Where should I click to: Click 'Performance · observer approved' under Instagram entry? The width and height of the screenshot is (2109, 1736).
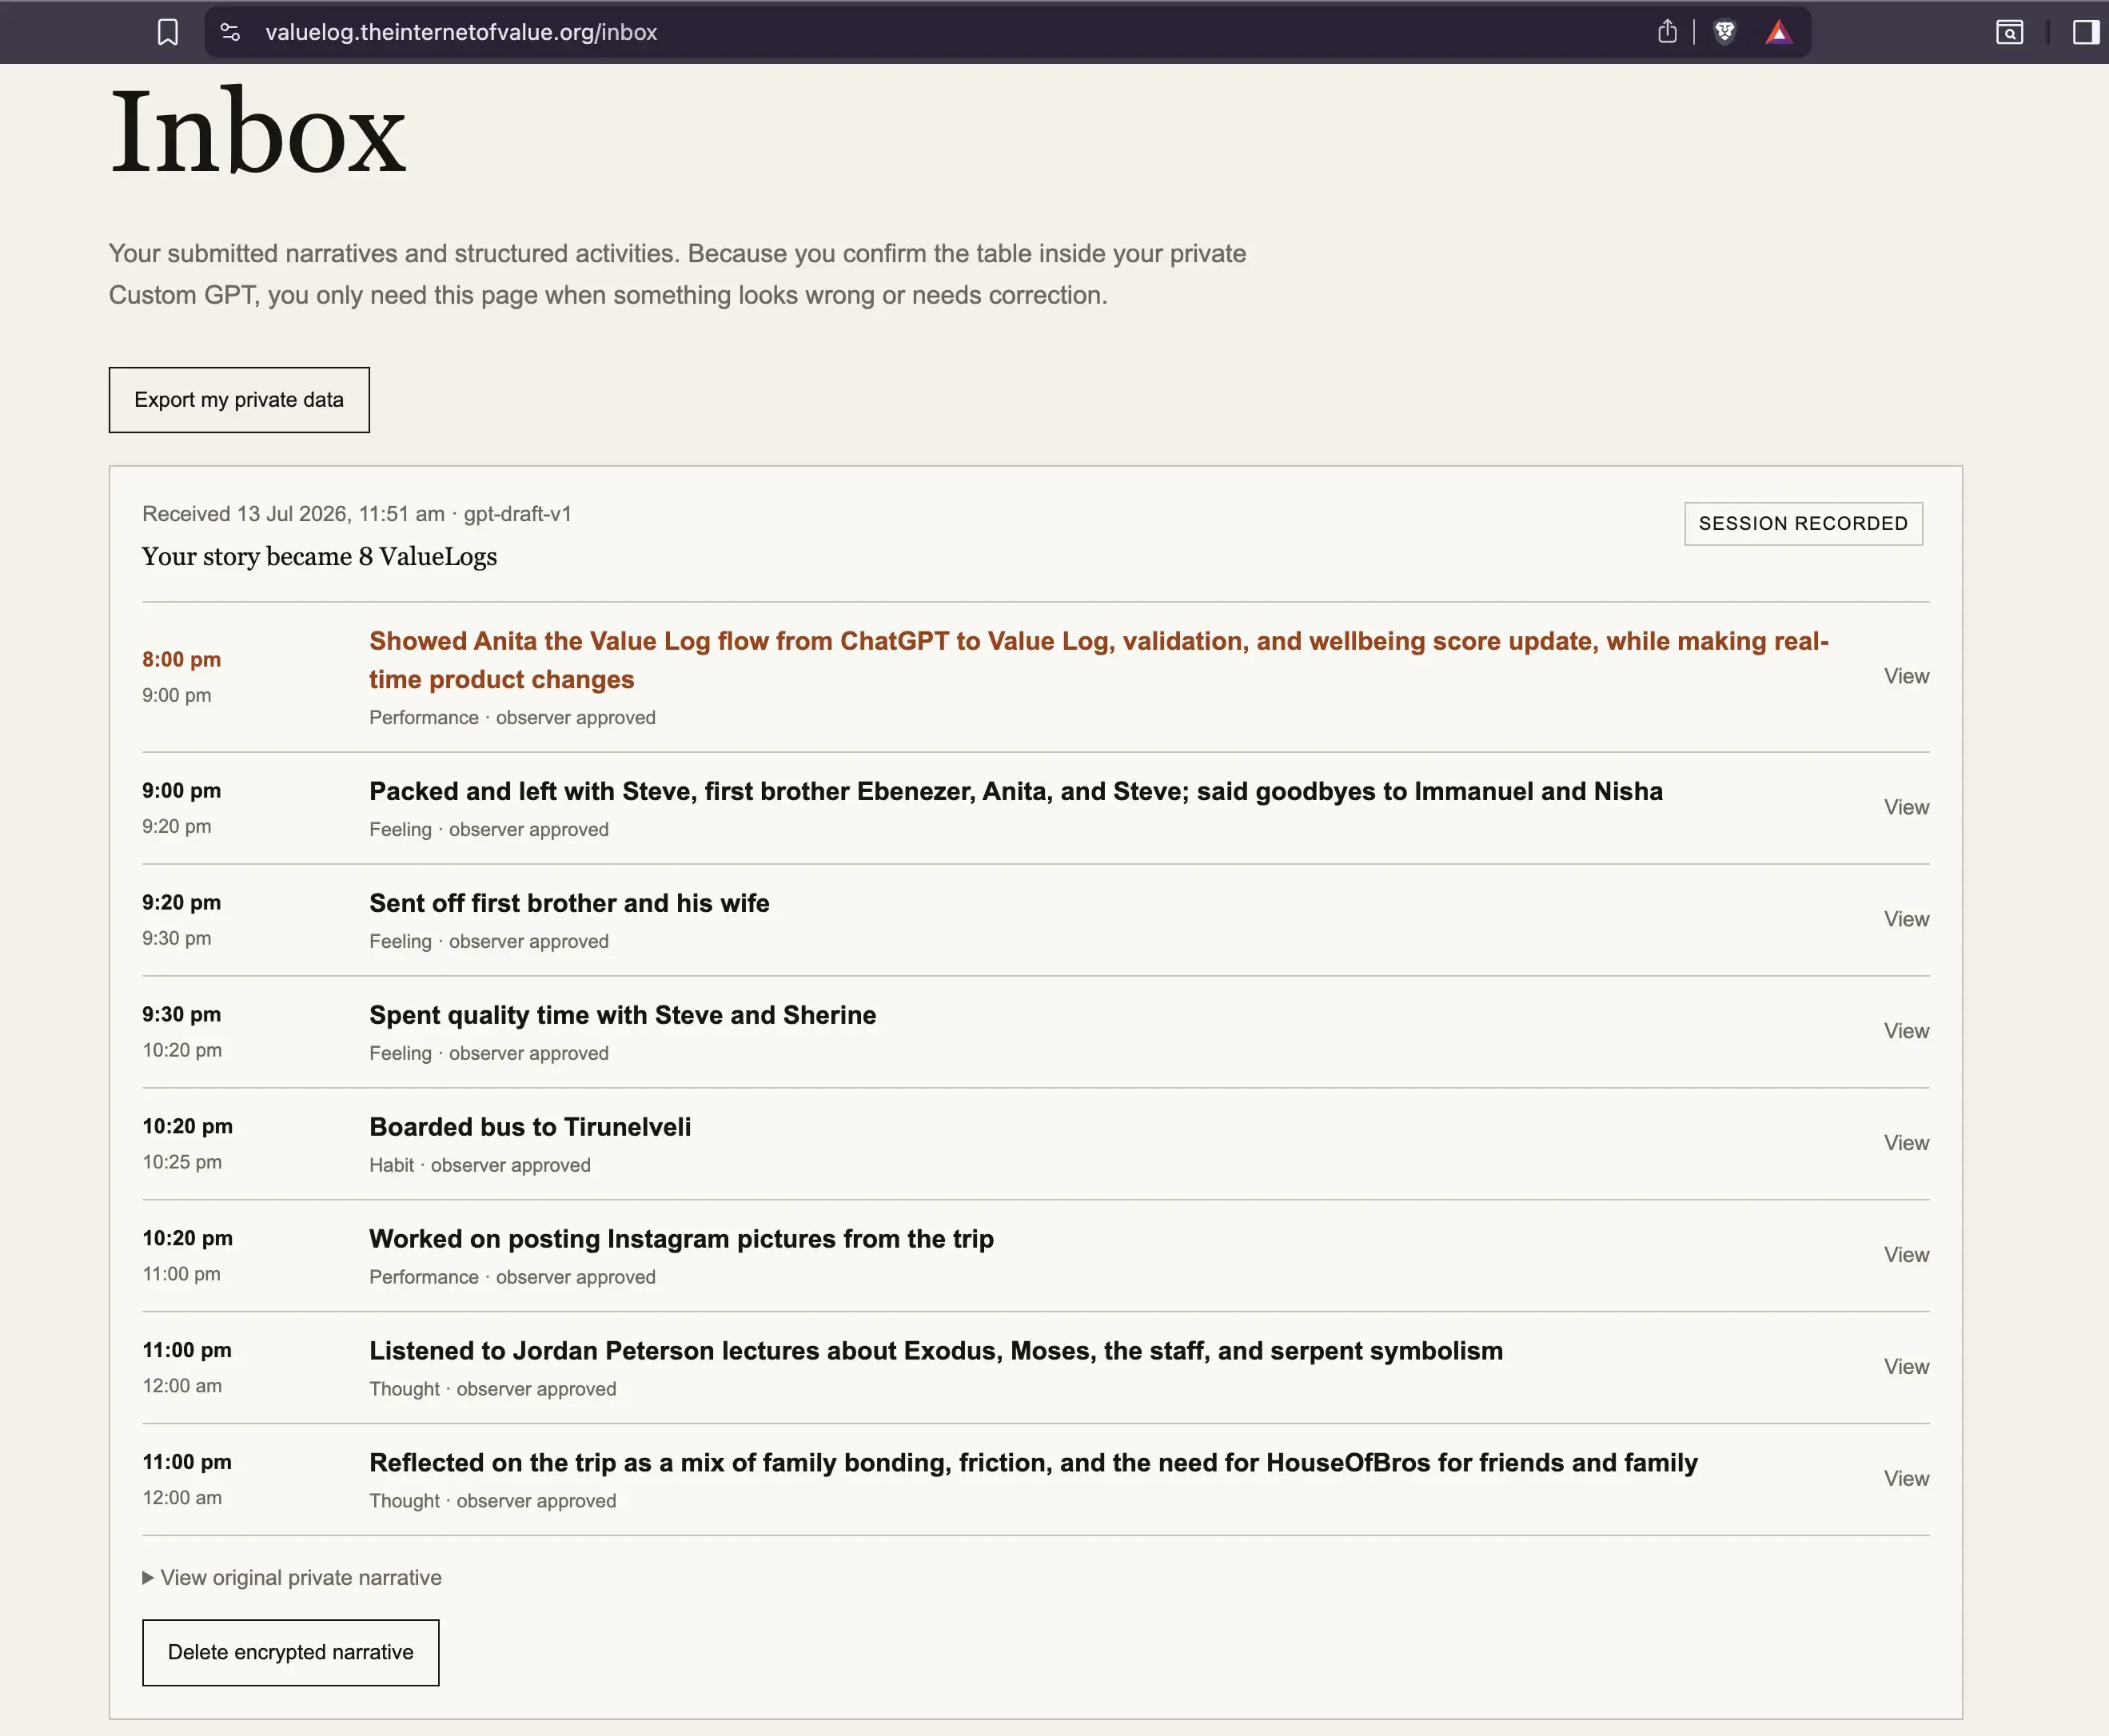(512, 1277)
